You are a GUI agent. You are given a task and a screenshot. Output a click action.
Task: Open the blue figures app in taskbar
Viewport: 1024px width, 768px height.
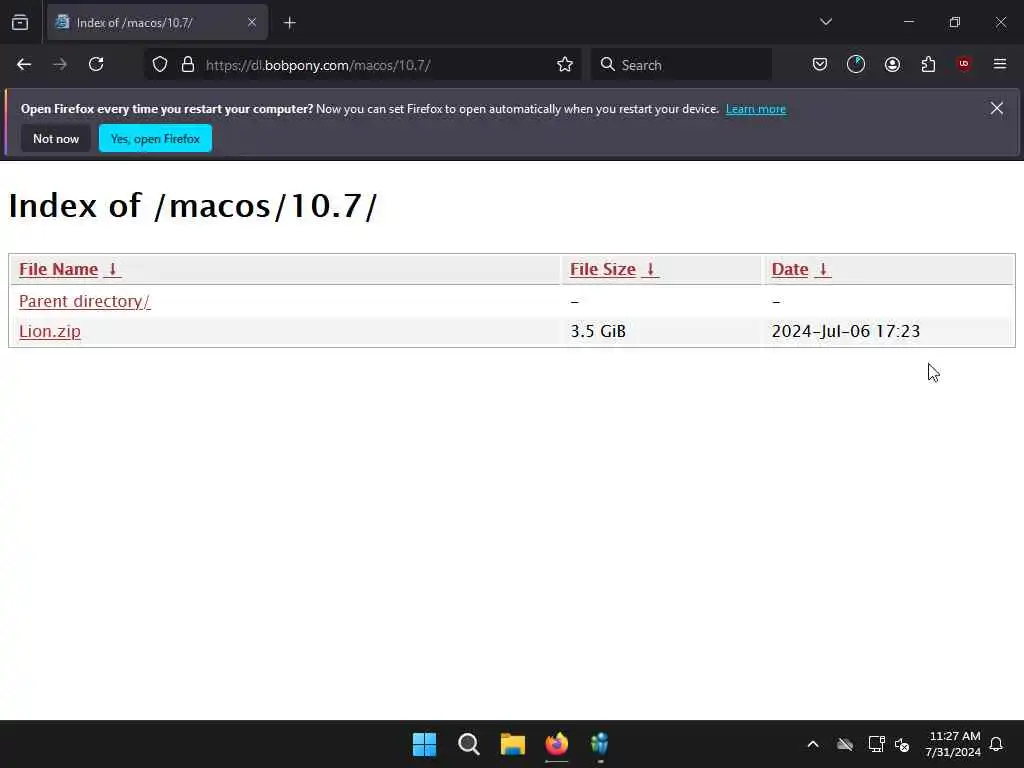(x=600, y=744)
